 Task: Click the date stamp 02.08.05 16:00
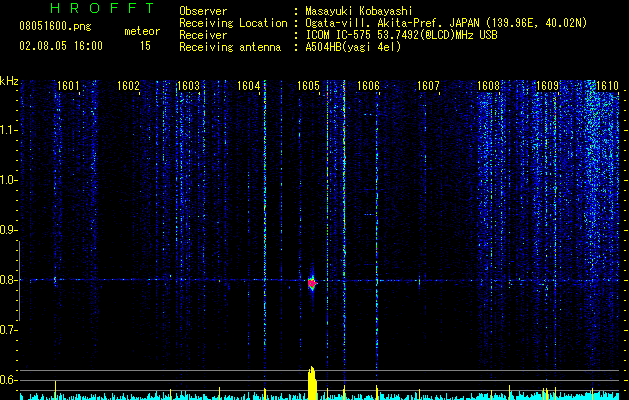point(61,46)
